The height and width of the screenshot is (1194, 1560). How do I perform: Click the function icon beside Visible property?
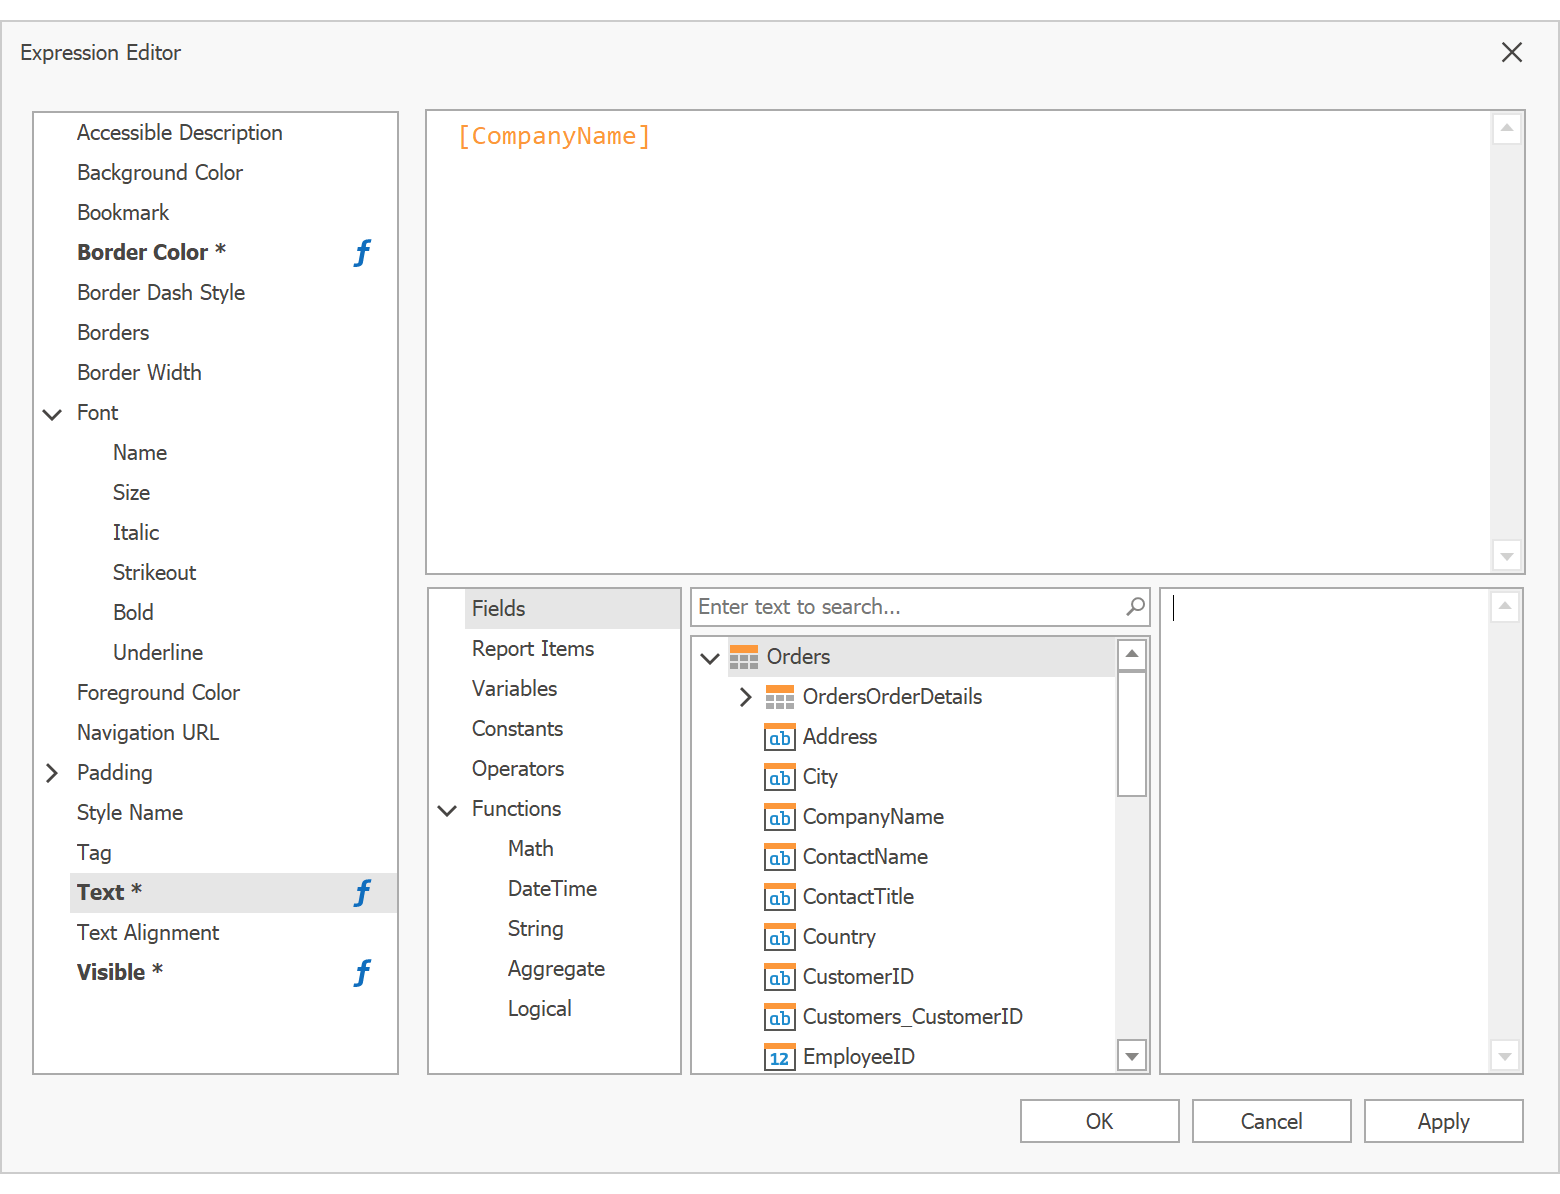pos(362,973)
